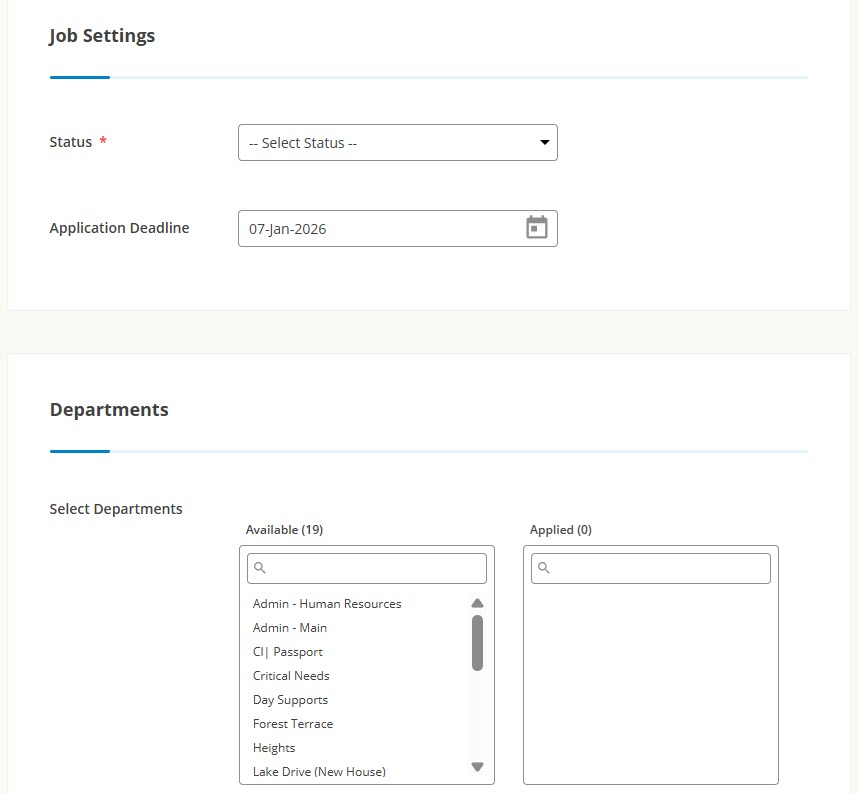This screenshot has width=859, height=794.
Task: Open the Application Deadline calendar picker
Action: click(x=536, y=227)
